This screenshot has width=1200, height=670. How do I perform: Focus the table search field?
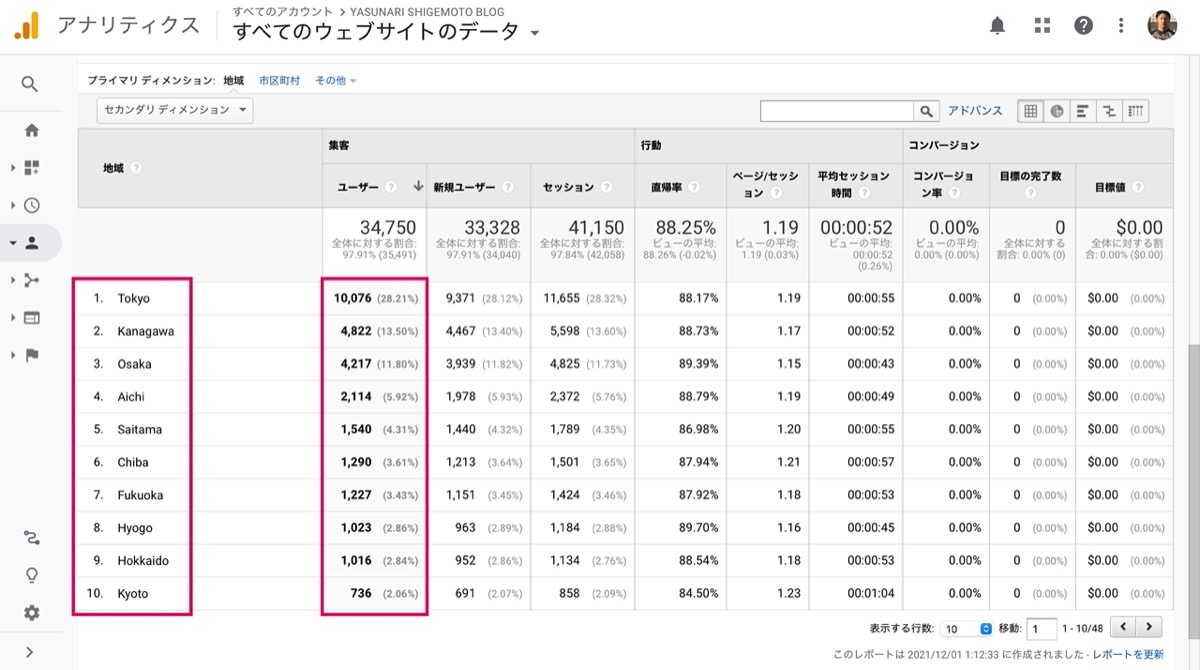(x=837, y=111)
